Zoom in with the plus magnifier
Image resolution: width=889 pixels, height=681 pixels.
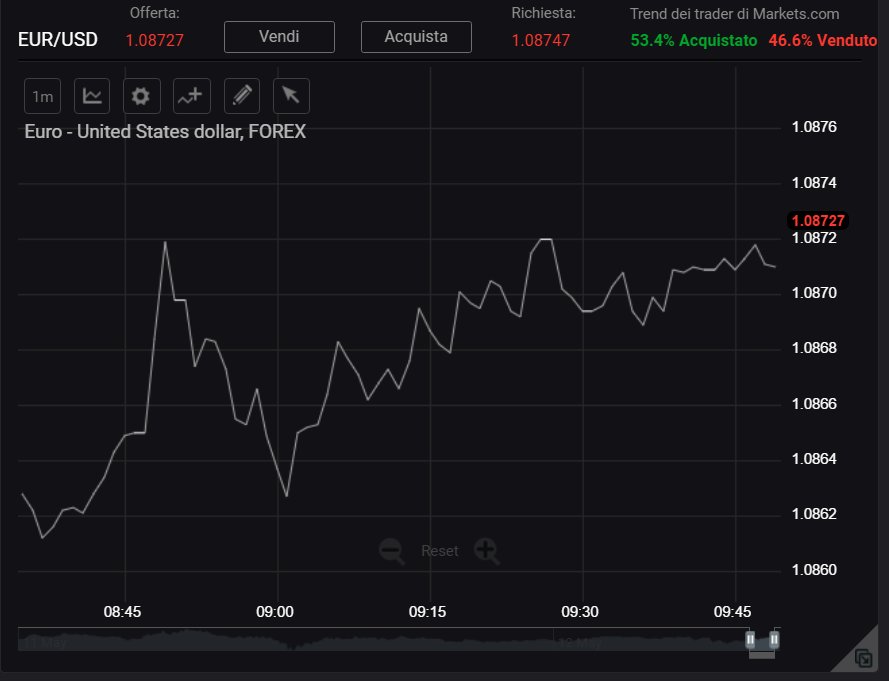coord(487,551)
